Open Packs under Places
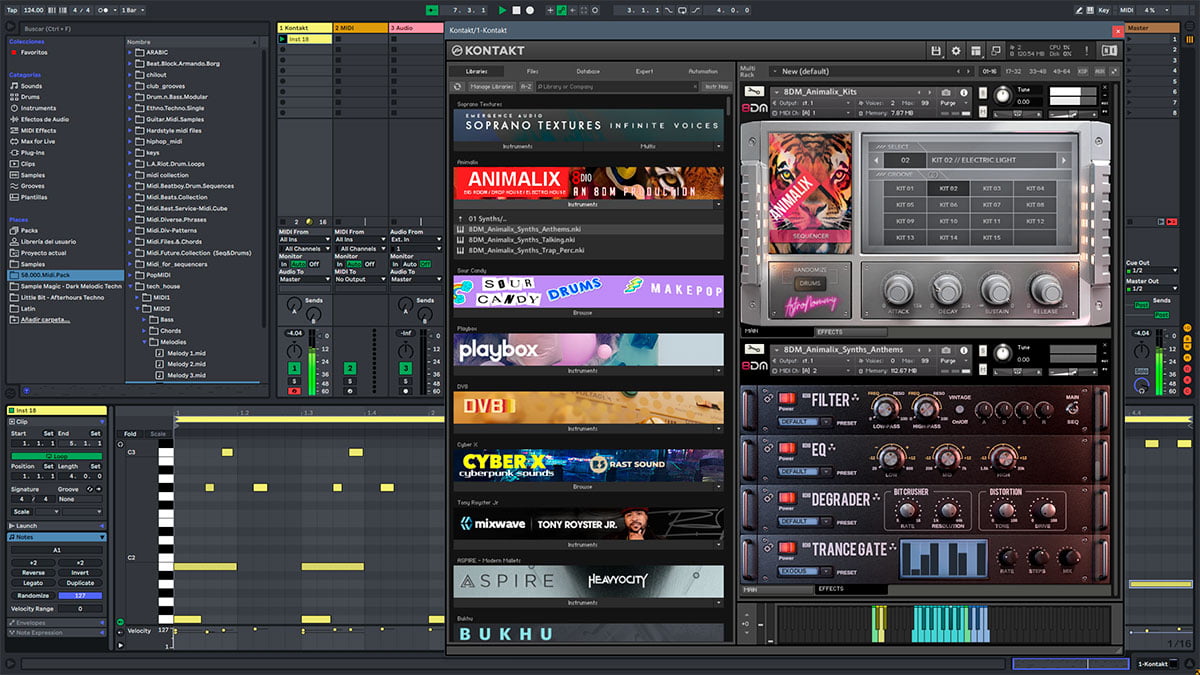1200x675 pixels. click(29, 230)
